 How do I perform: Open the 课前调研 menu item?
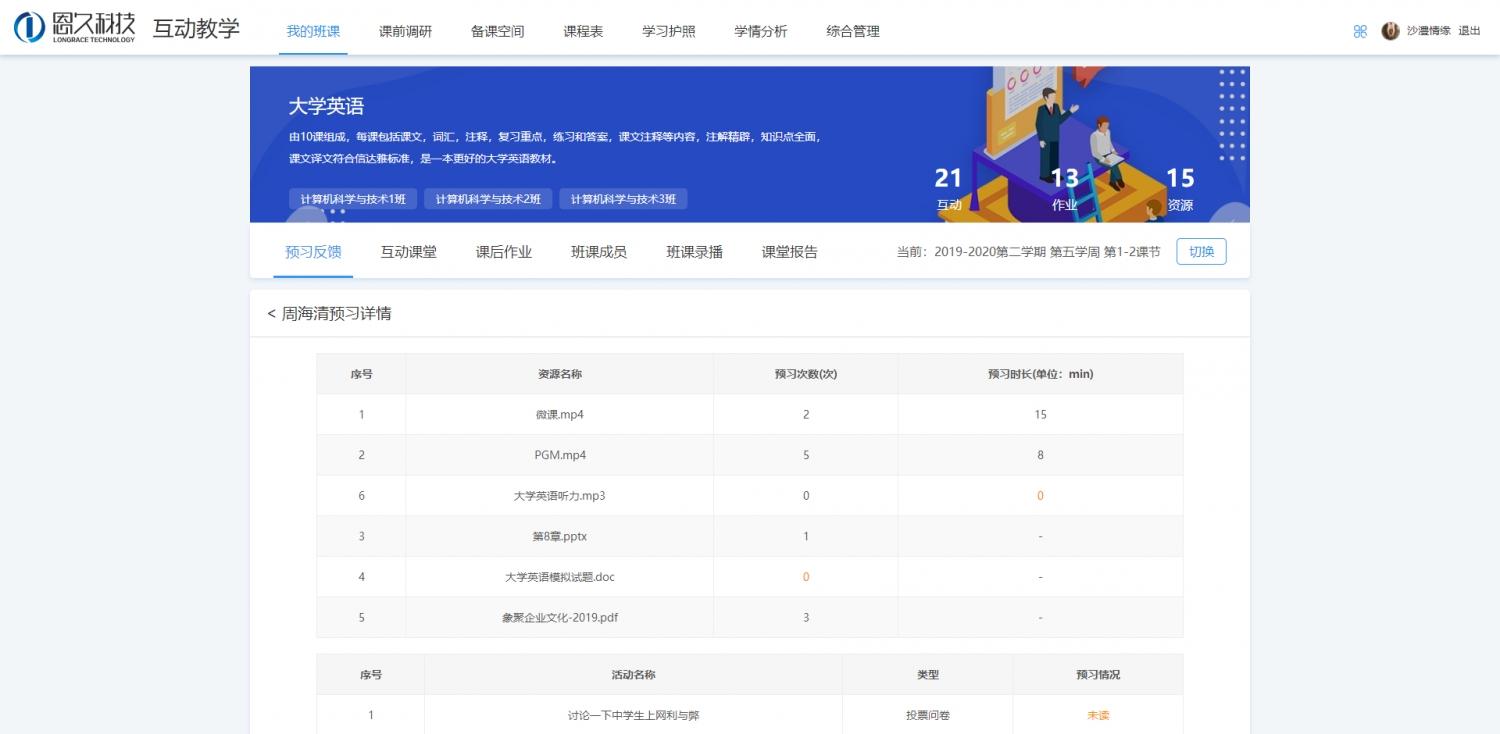tap(405, 31)
